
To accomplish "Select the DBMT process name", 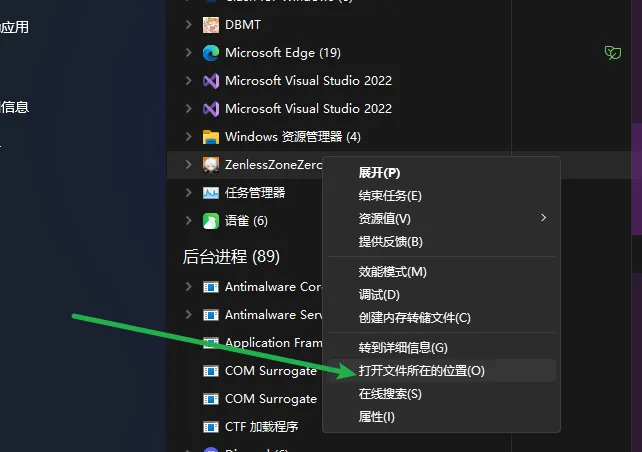I will coord(243,25).
